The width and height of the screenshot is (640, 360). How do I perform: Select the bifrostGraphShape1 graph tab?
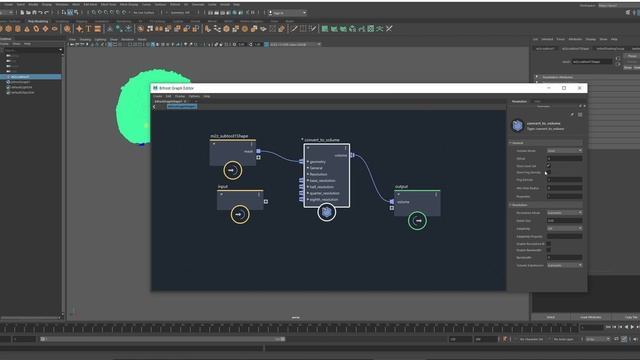(168, 101)
